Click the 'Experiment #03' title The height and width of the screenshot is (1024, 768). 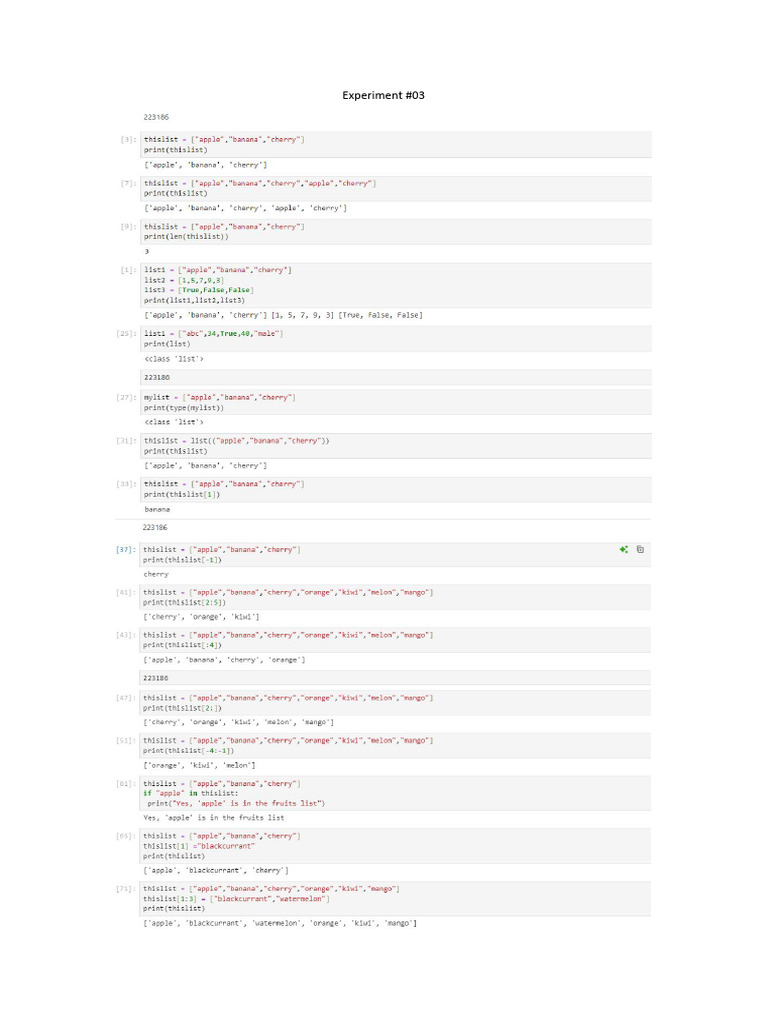click(x=383, y=95)
